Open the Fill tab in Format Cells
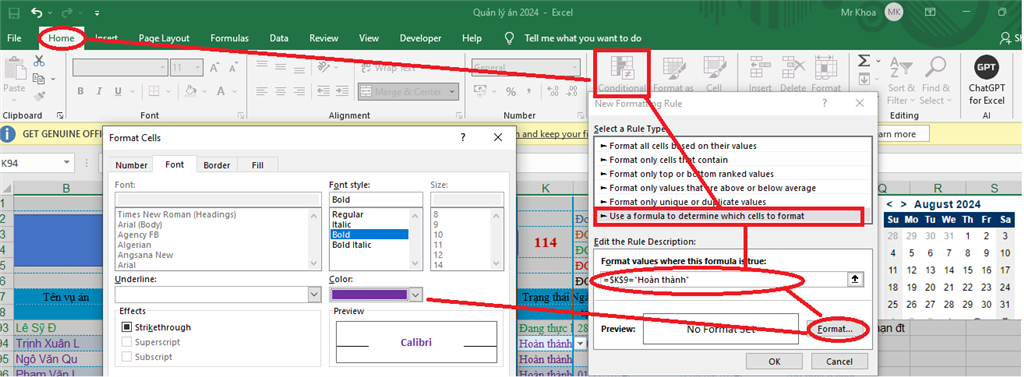 [x=257, y=165]
